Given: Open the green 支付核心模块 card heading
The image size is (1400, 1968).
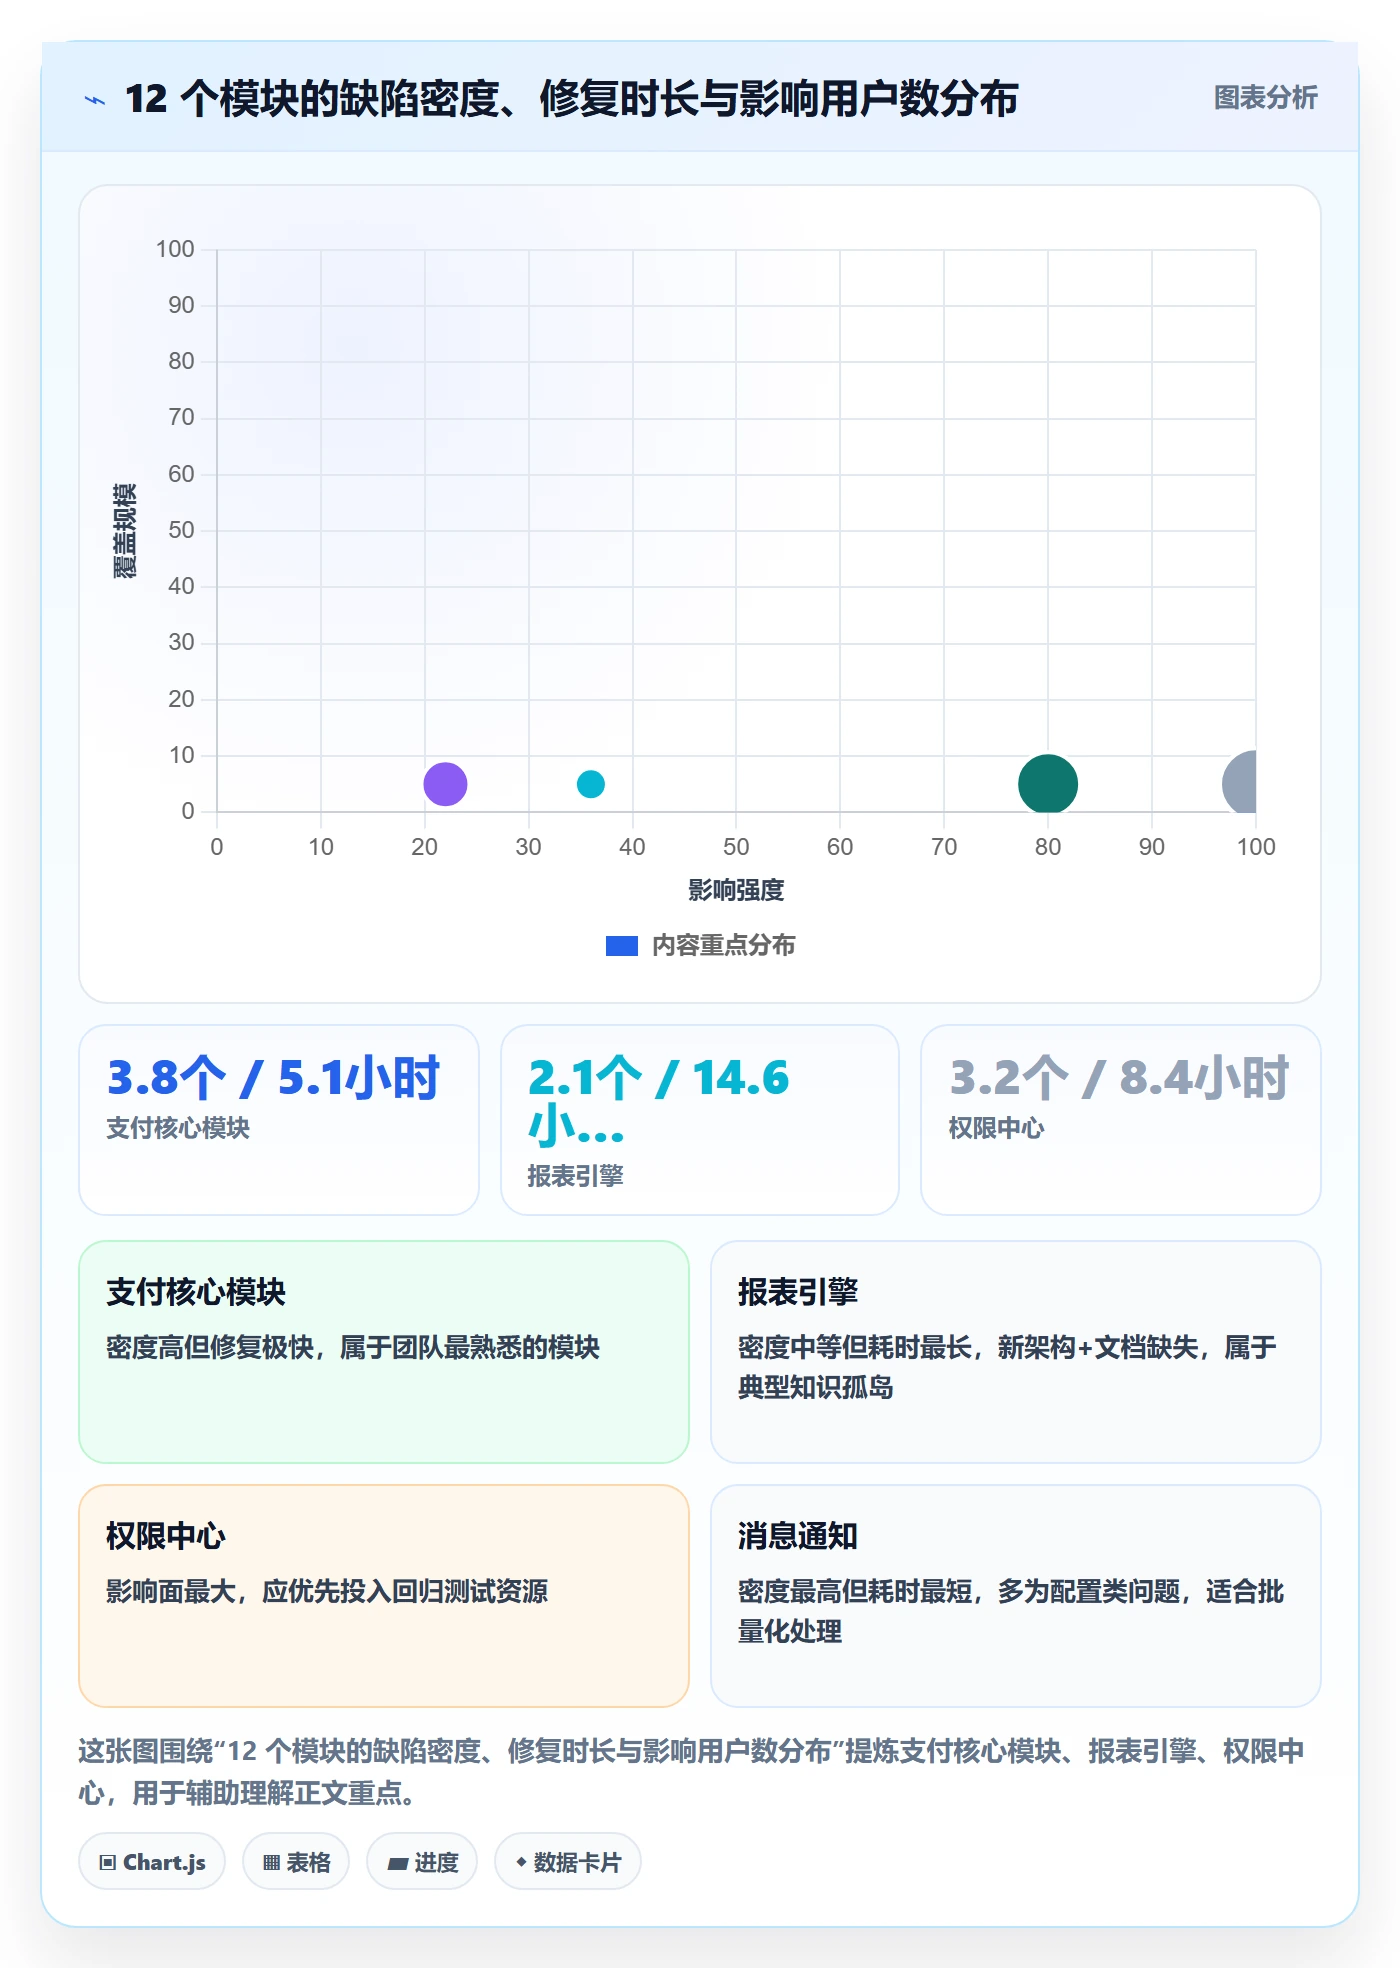Looking at the screenshot, I should click(x=196, y=1292).
